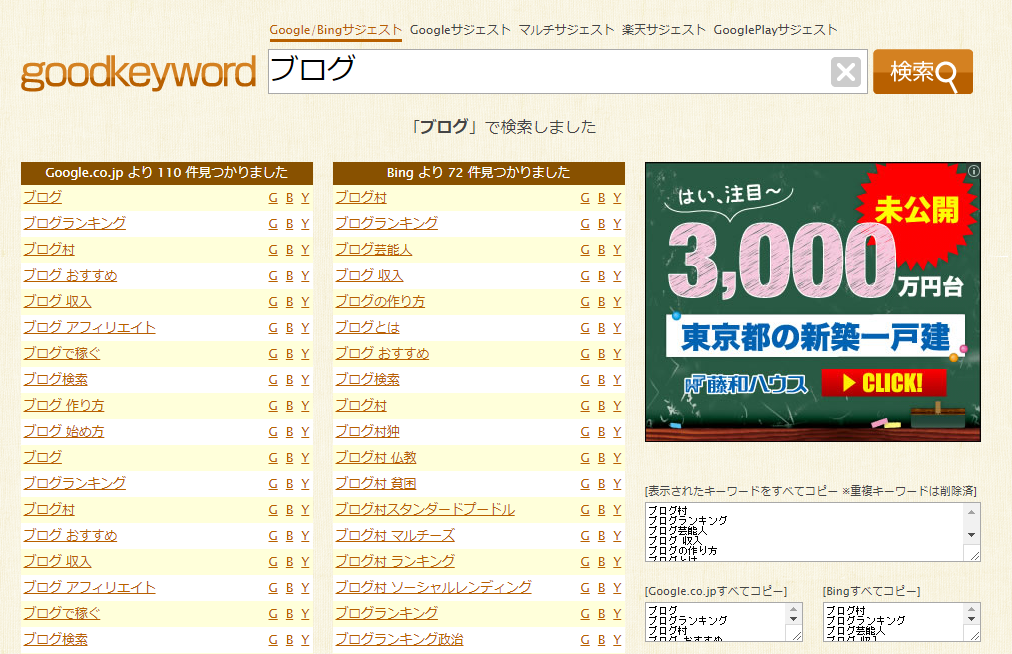Screen dimensions: 1012x654
Task: Open the ブログ 始め方 keyword link
Action: tap(64, 431)
